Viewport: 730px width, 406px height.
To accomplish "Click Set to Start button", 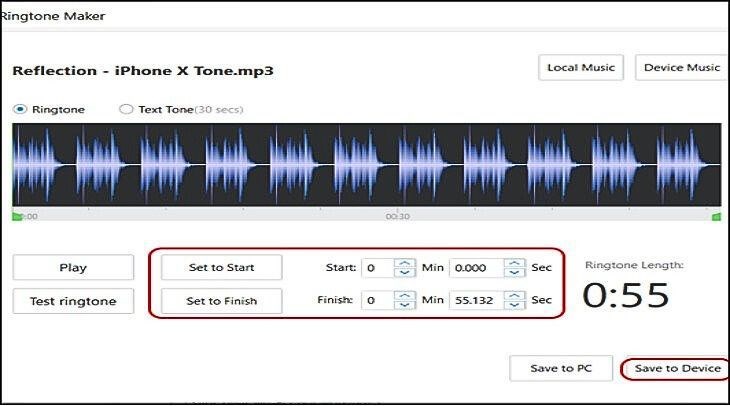I will point(221,268).
